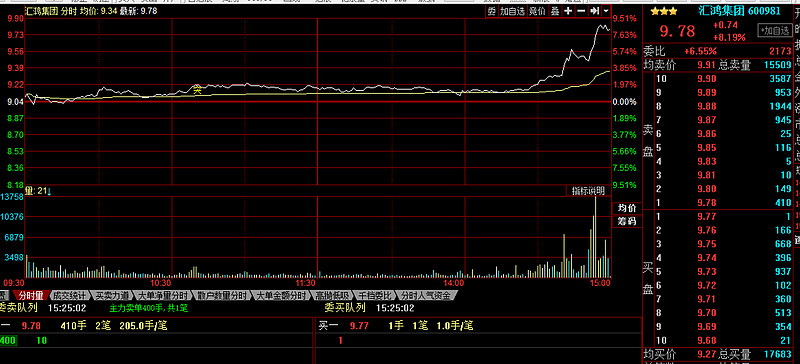Click 加自选 in the chart toolbar
800x364 pixels.
(x=512, y=11)
